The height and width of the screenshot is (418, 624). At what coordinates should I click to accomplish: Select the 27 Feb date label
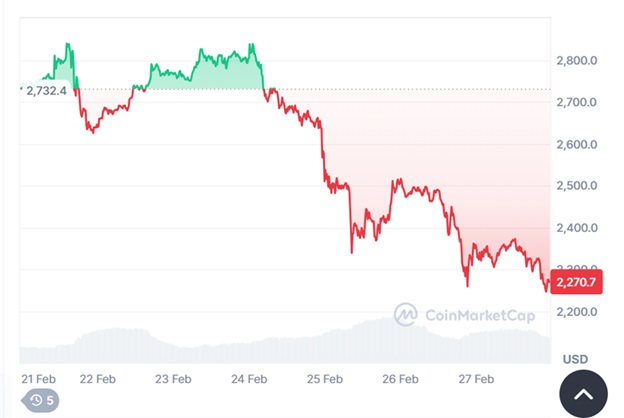476,379
